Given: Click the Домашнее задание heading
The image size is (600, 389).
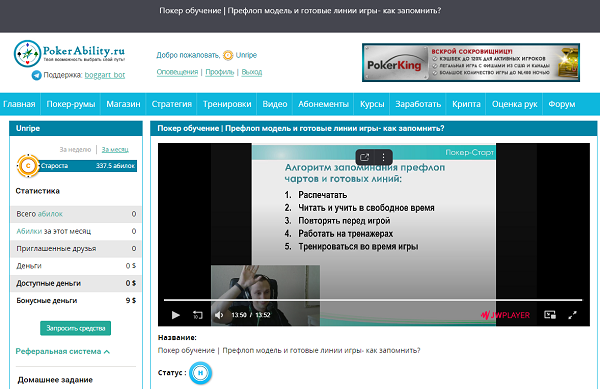Looking at the screenshot, I should (x=55, y=380).
